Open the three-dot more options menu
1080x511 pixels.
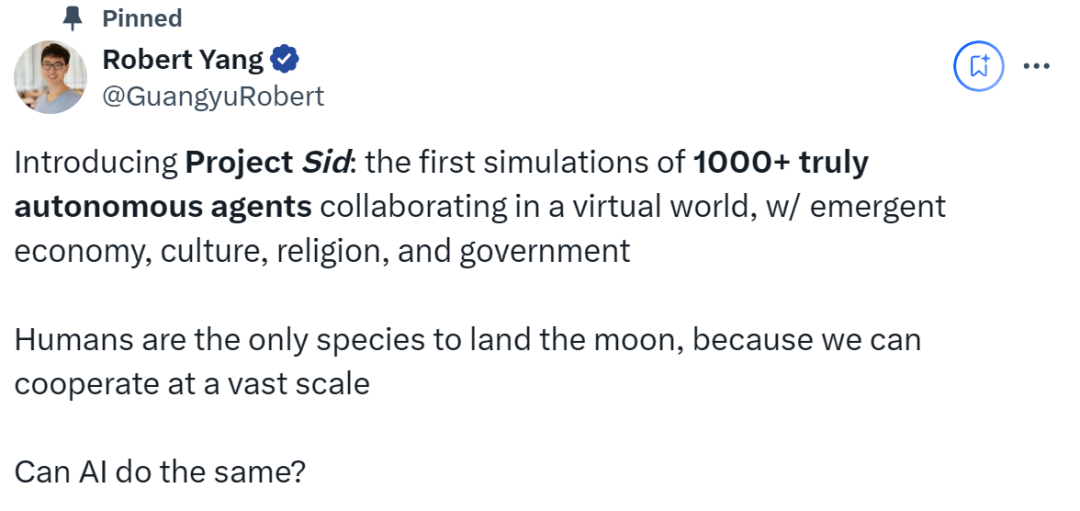1035,66
